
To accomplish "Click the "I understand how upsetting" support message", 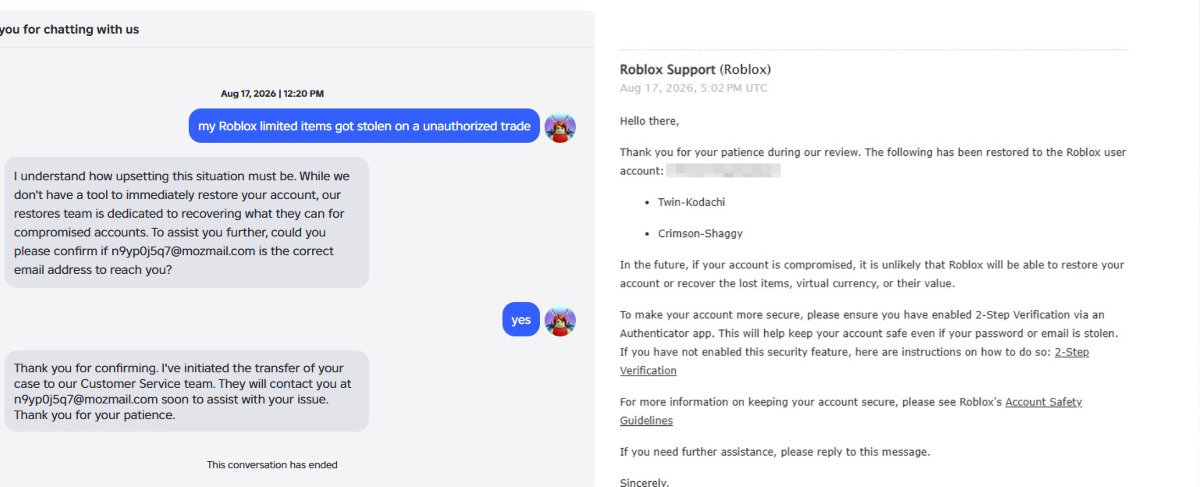I will 187,223.
